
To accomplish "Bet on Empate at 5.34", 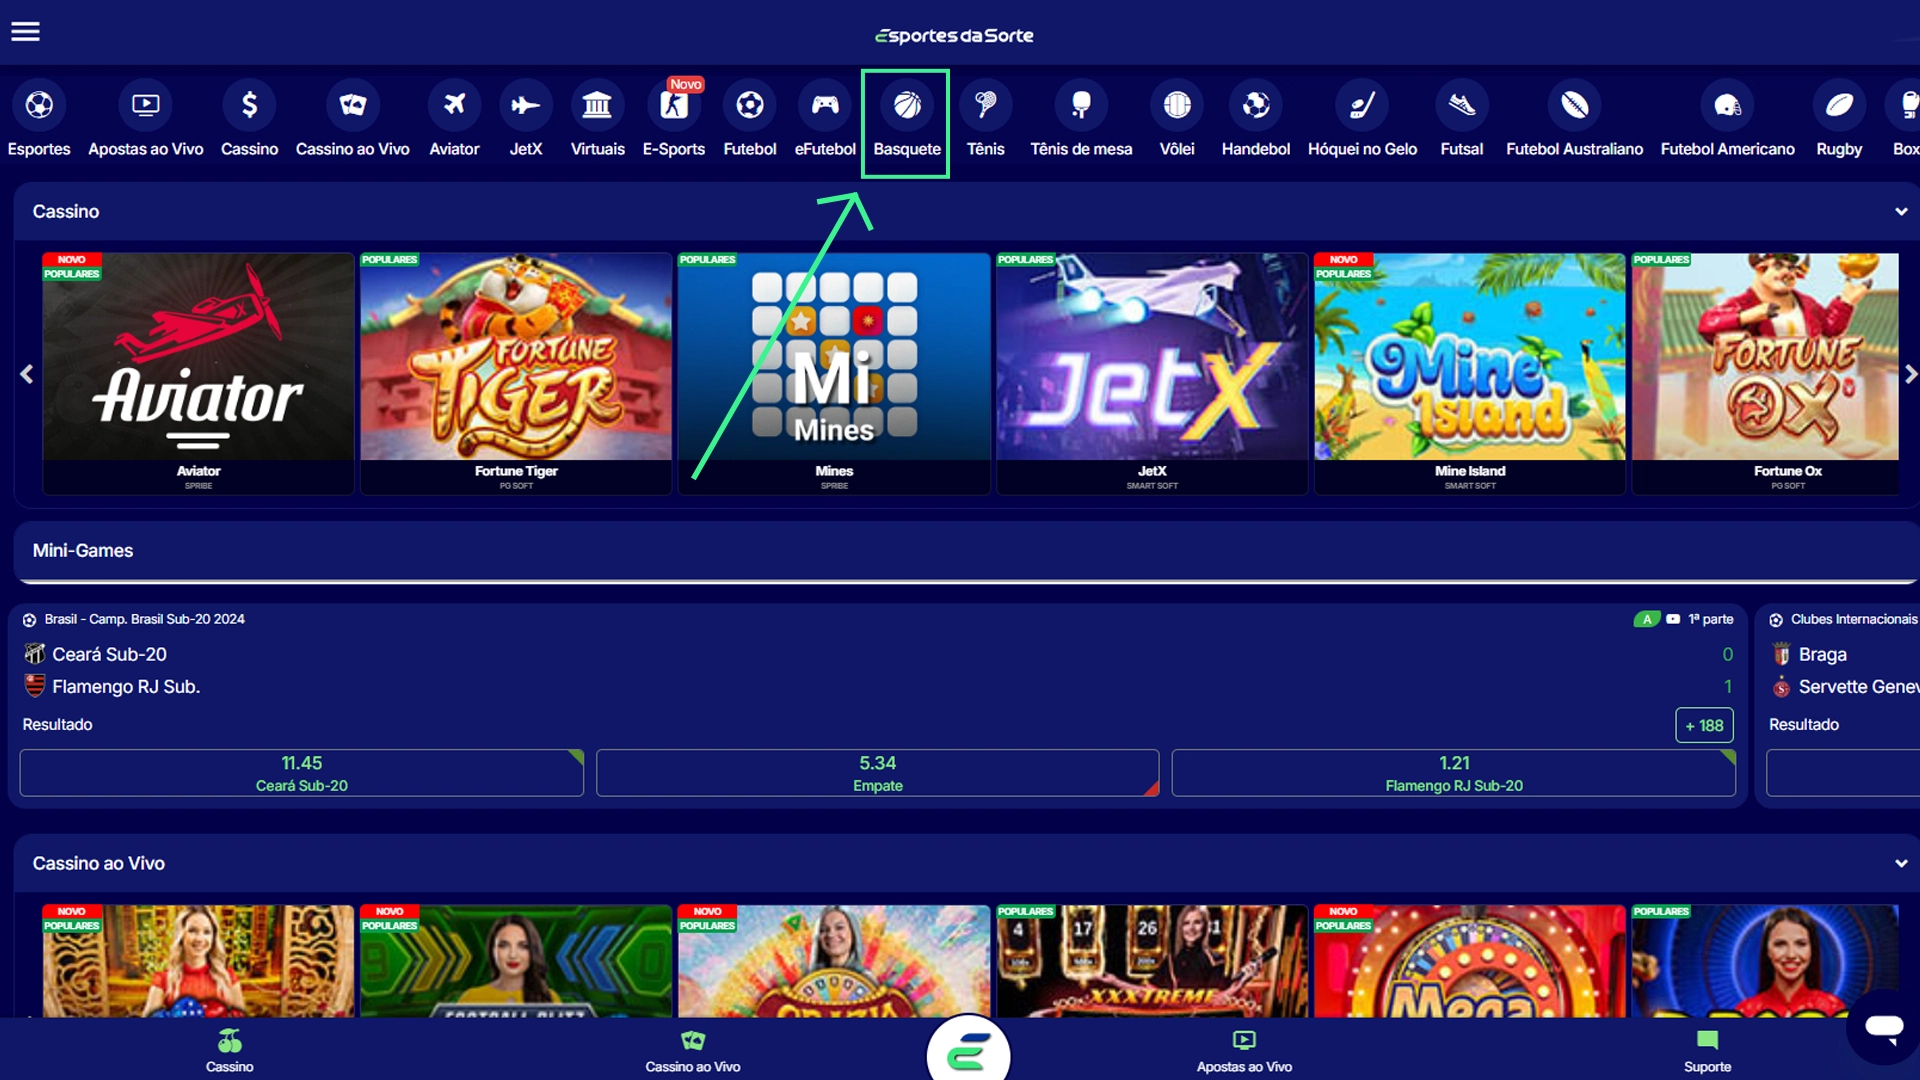I will tap(878, 773).
